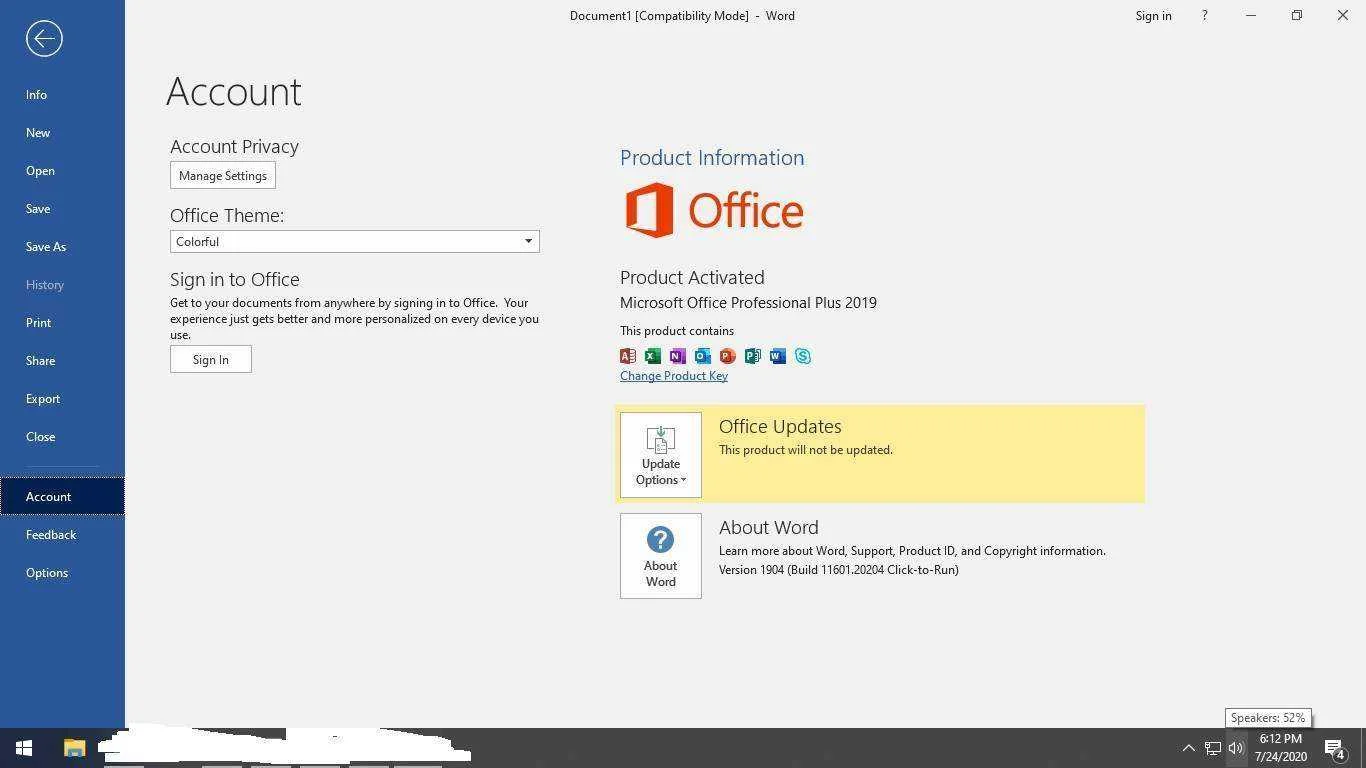Click the speaker volume tray icon
The height and width of the screenshot is (768, 1366).
(x=1236, y=748)
